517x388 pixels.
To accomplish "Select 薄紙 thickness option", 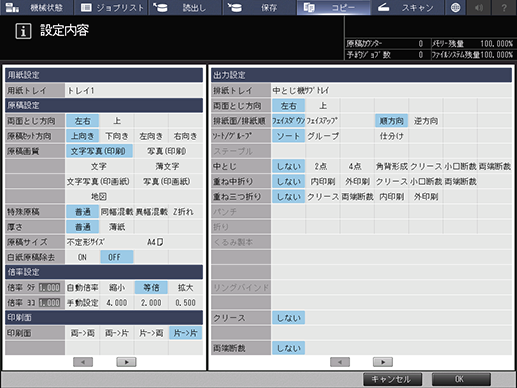I will [117, 227].
